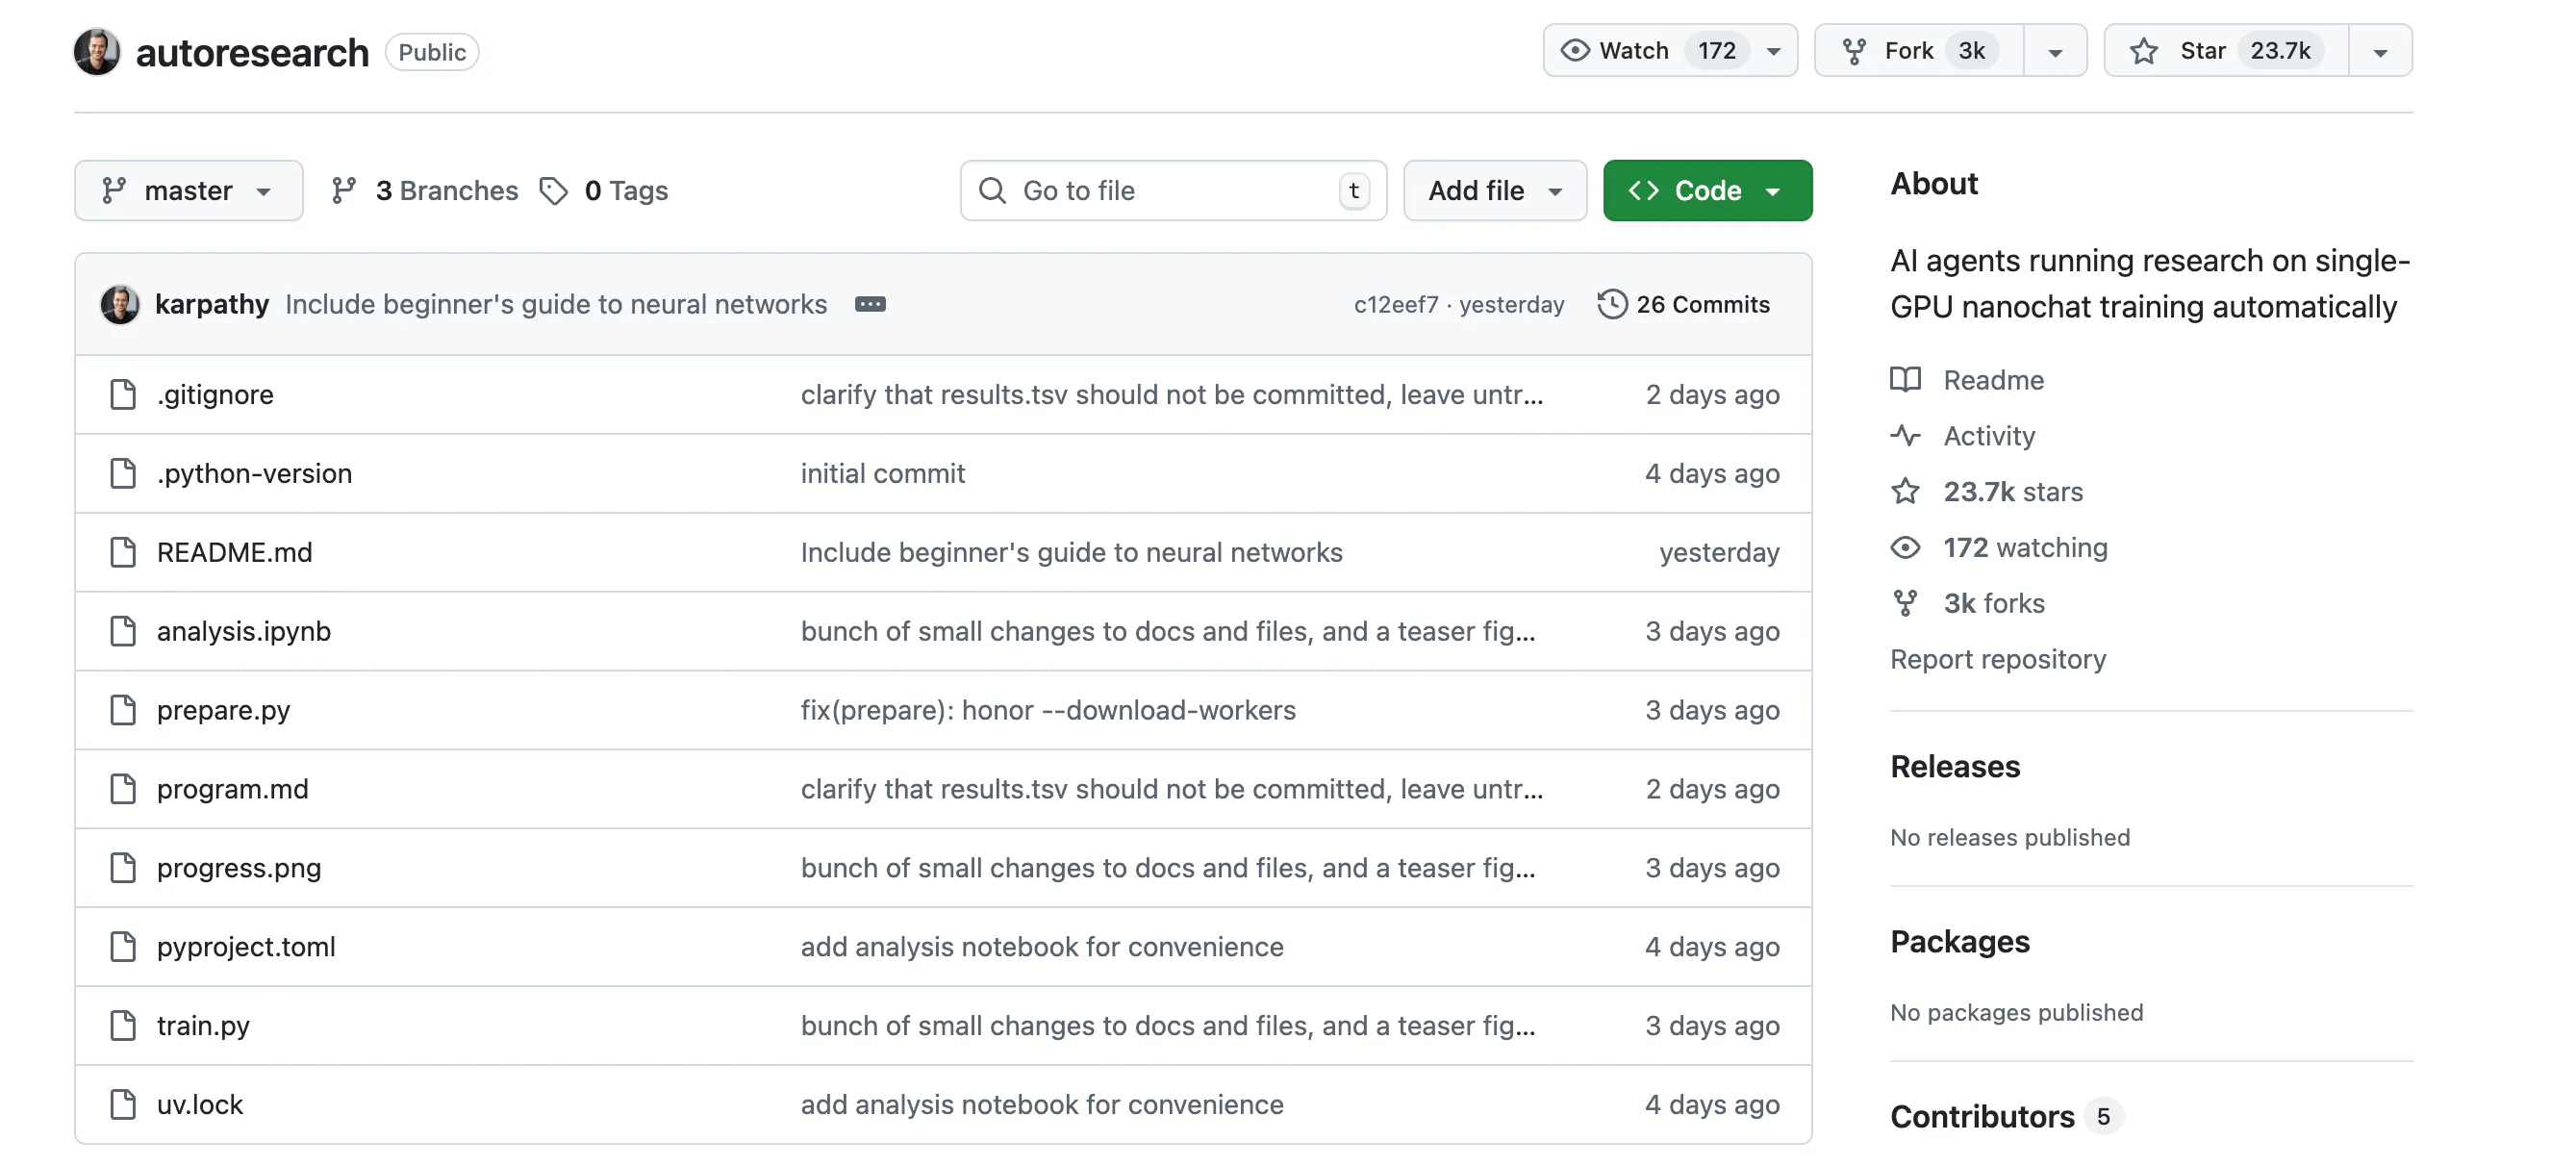Click the file icon for program.md
2576x1166 pixels.
[x=123, y=789]
